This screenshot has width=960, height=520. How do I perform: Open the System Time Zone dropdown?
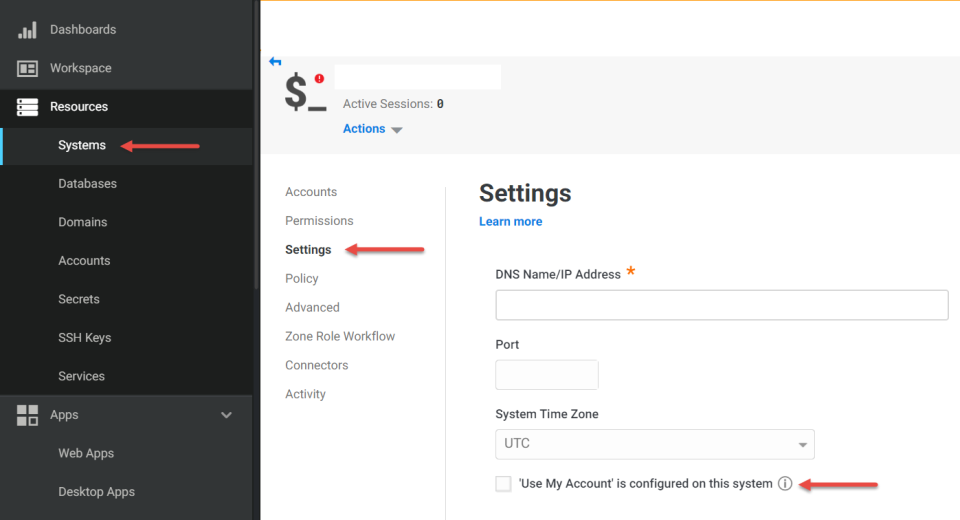(654, 444)
